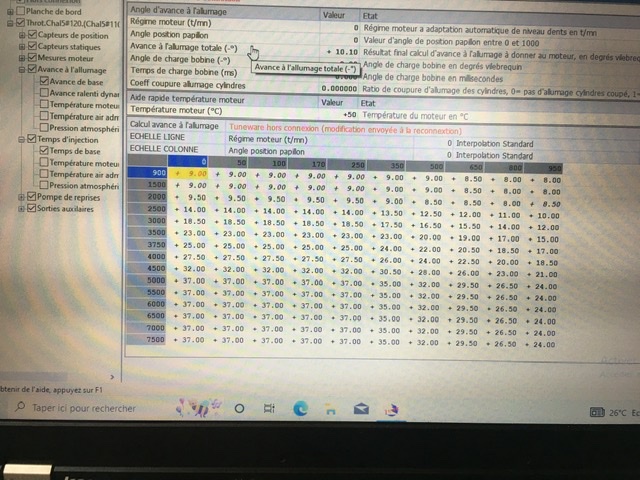Open Microsoft Edge from the taskbar
Viewport: 640px width, 480px height.
click(300, 408)
